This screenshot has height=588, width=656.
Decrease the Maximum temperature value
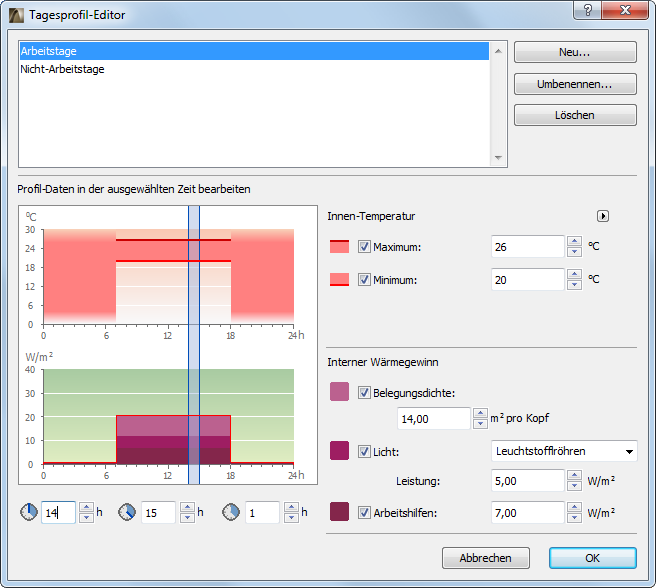[x=574, y=252]
